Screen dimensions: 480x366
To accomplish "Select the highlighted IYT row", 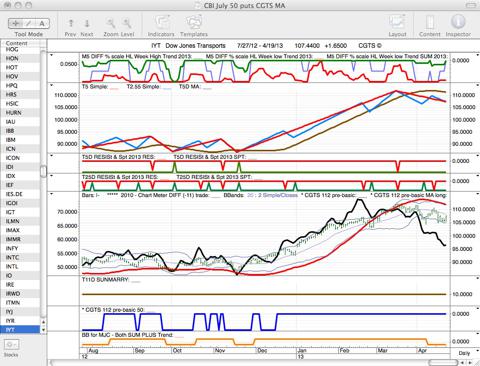I will (20, 329).
